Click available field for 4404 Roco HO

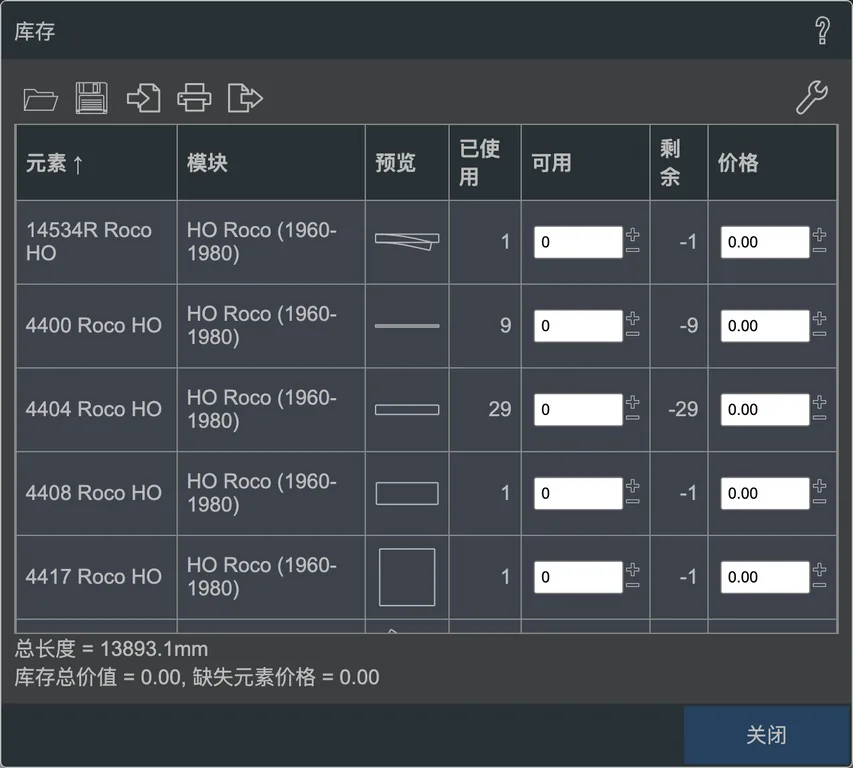[578, 410]
